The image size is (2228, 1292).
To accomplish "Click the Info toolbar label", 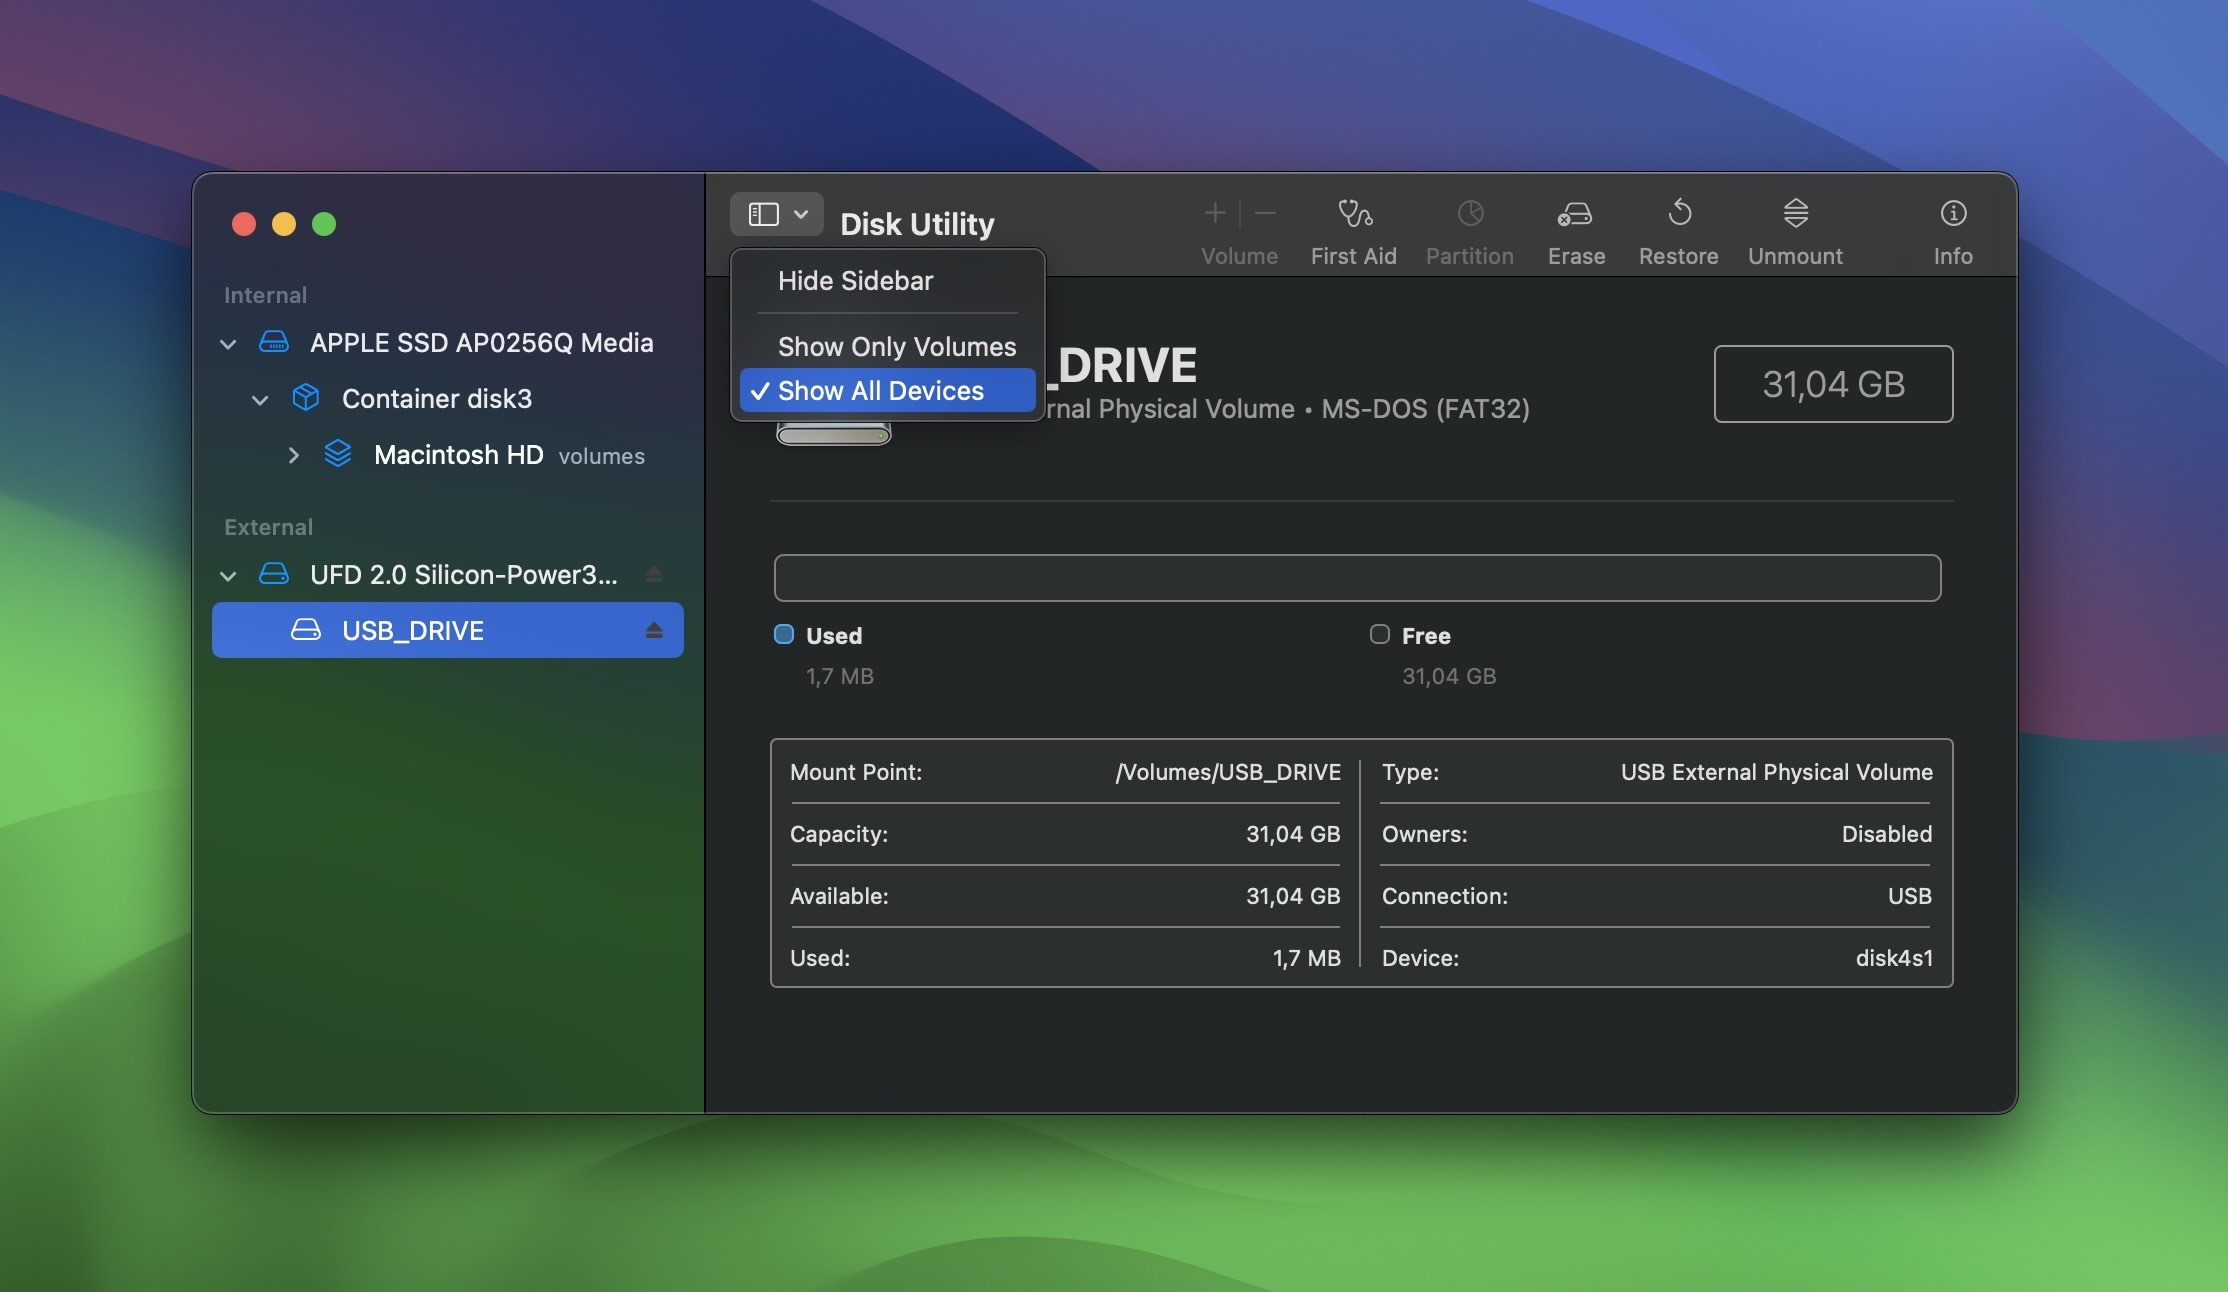I will click(1953, 256).
